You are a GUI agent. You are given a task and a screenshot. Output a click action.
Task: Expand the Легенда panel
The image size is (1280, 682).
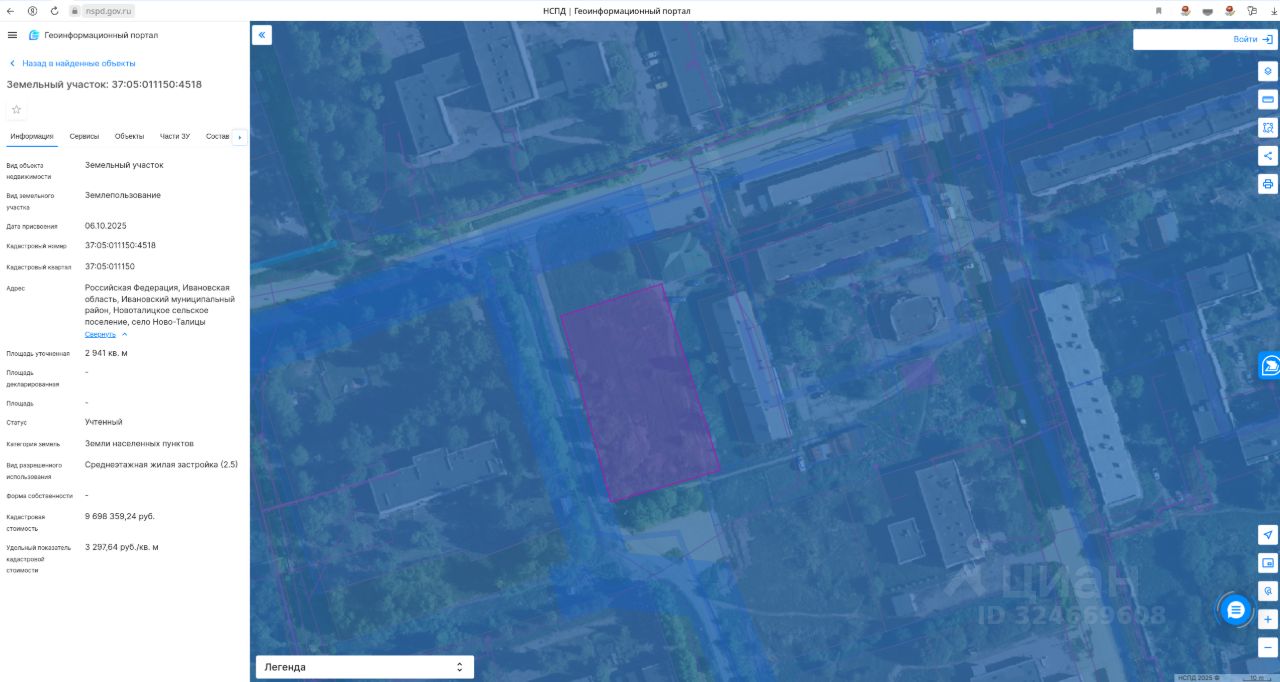coord(364,667)
